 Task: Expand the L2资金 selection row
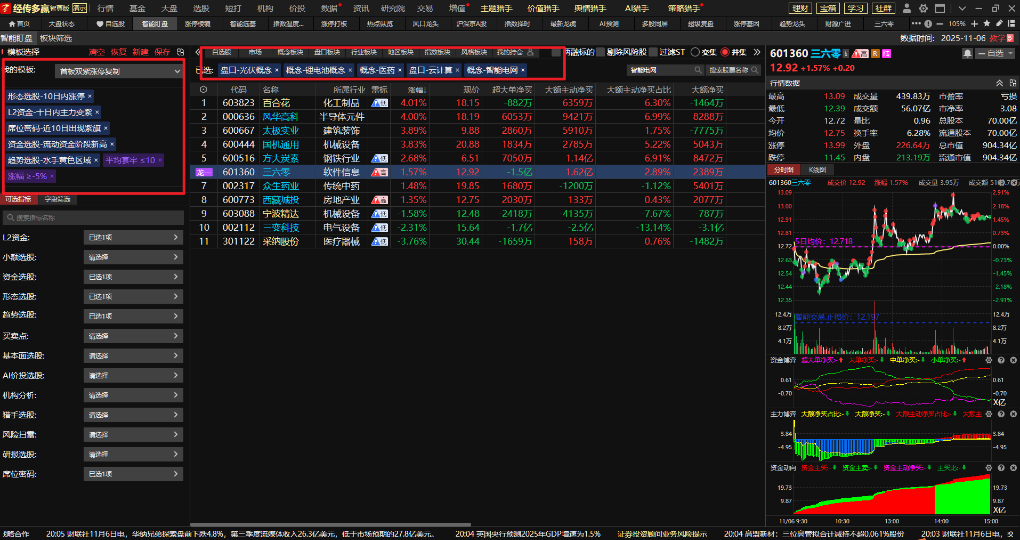[x=177, y=237]
